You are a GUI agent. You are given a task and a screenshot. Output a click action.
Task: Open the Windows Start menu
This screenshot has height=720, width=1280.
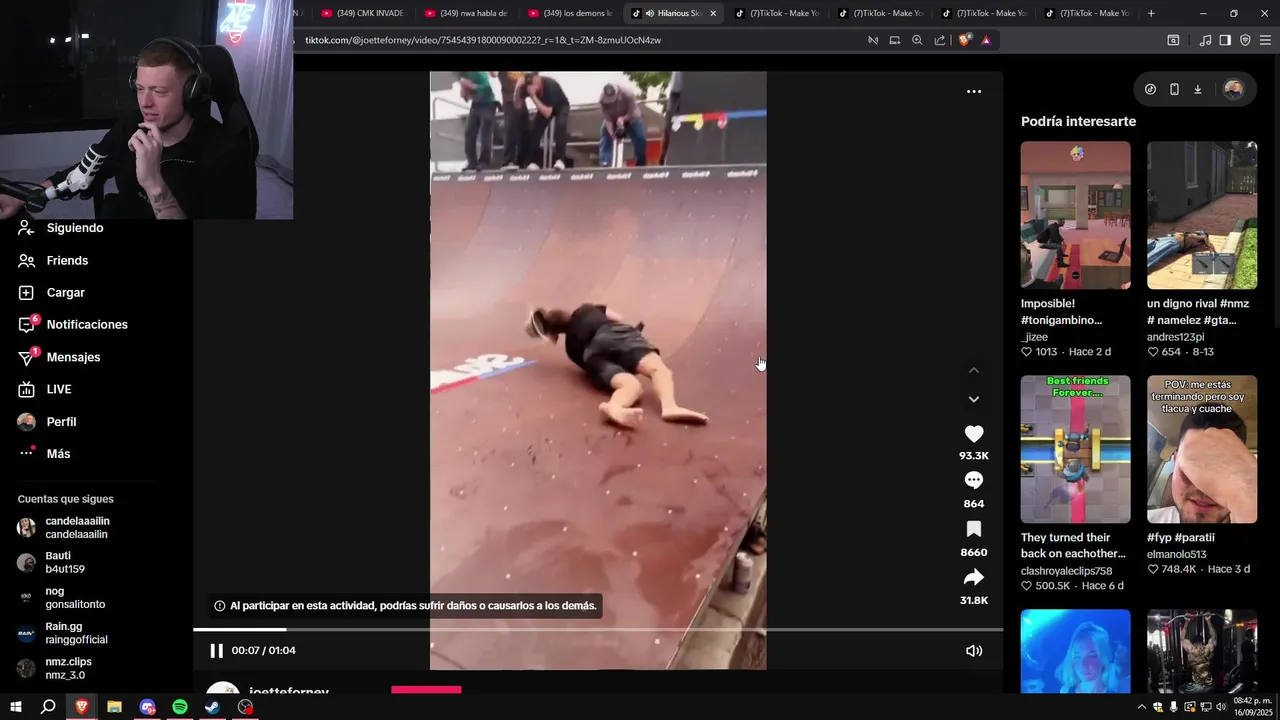coord(15,707)
